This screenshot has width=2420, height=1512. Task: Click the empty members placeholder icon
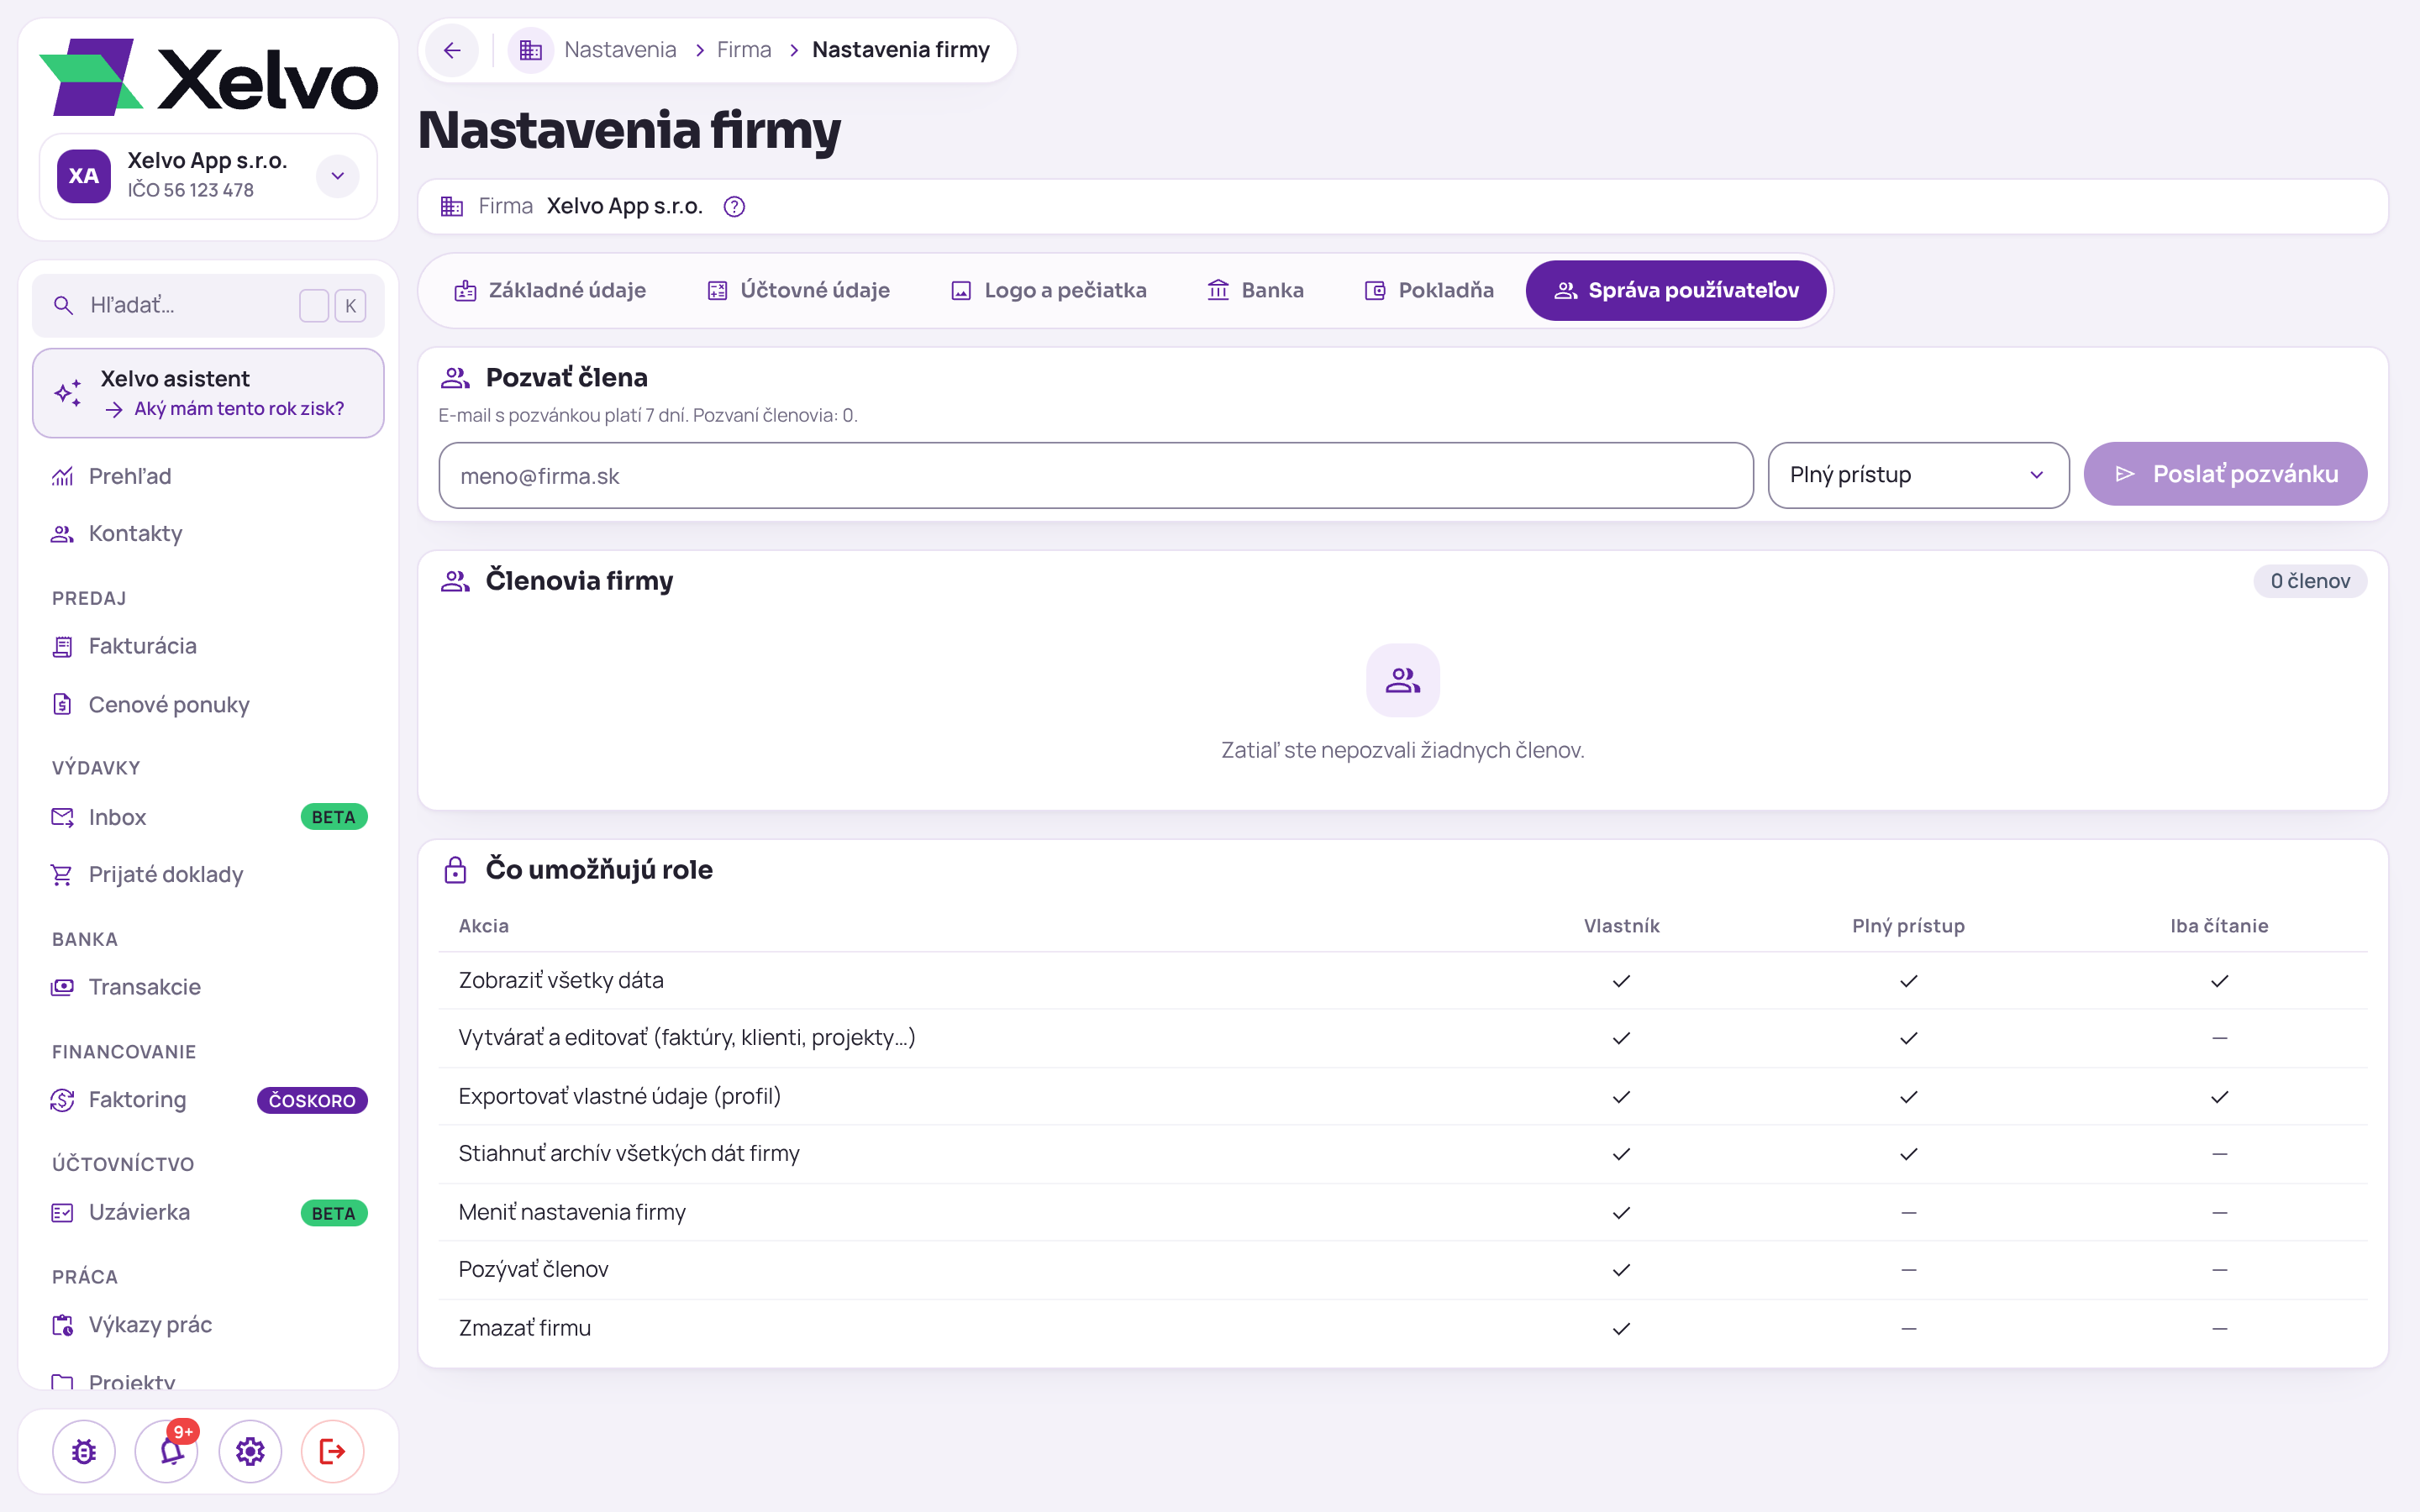1403,680
